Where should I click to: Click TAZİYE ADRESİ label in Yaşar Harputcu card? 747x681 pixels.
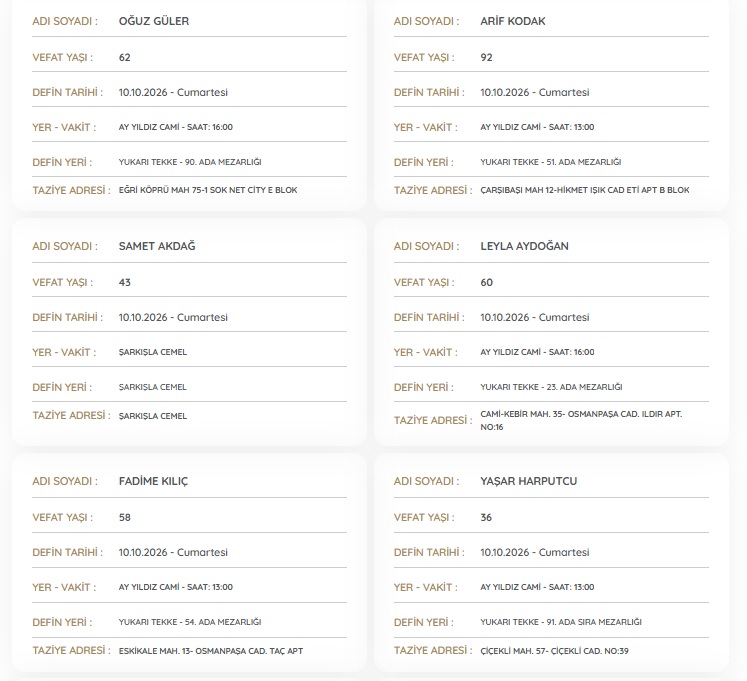point(433,651)
